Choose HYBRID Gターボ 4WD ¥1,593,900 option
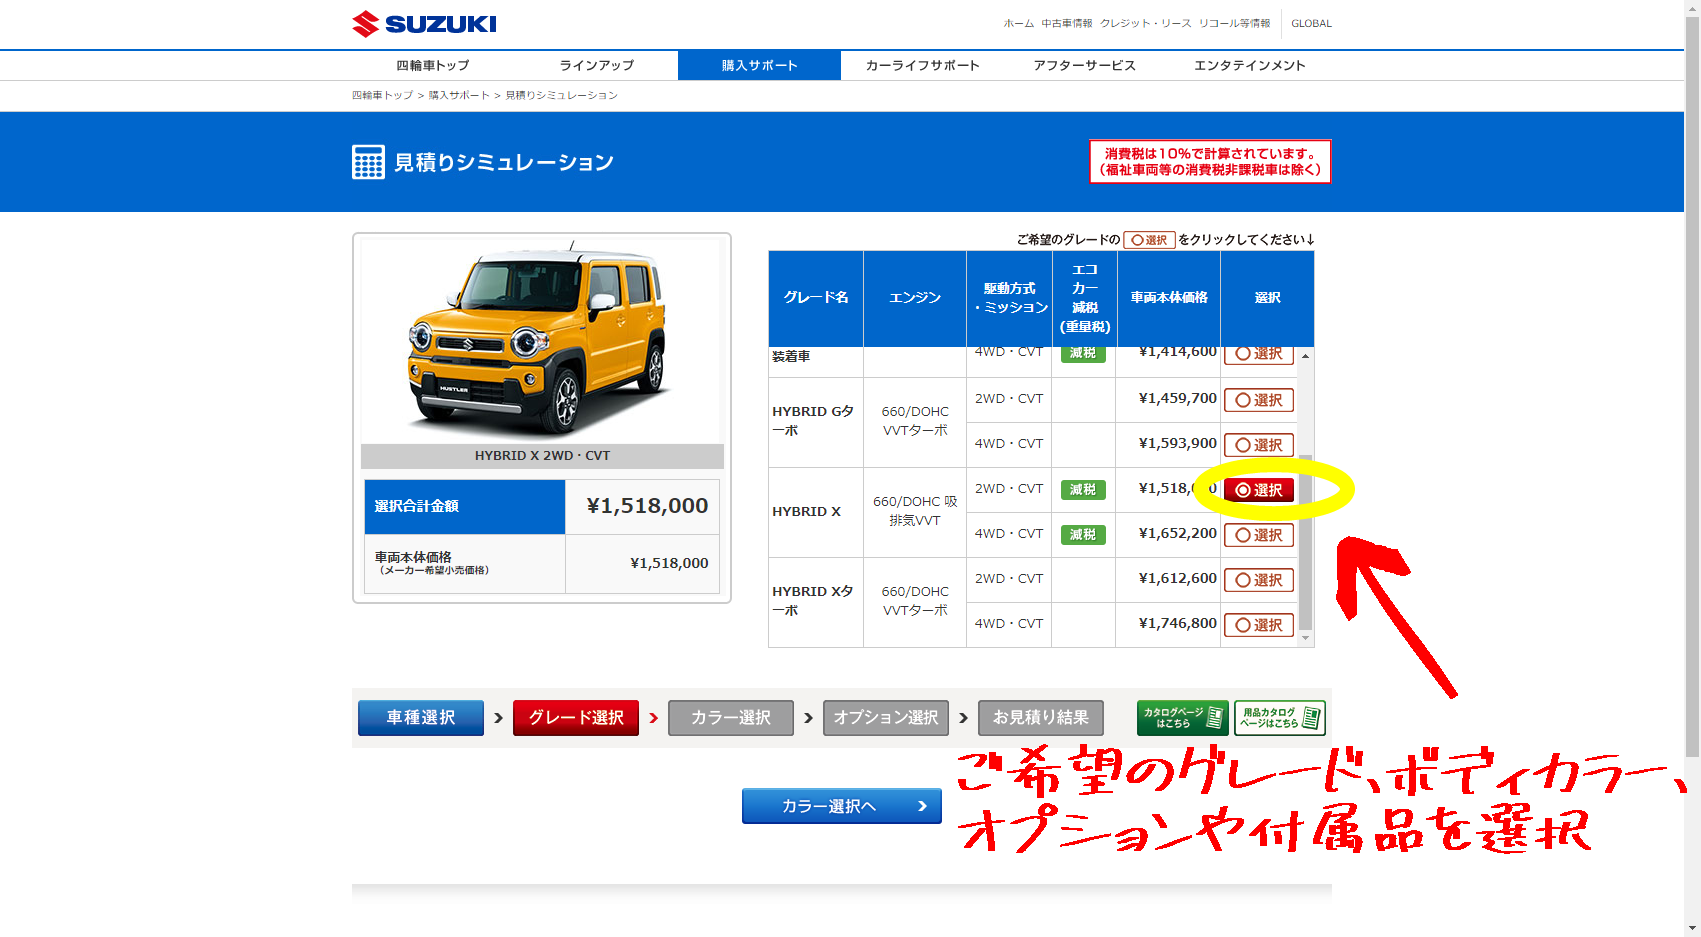This screenshot has height=937, width=1701. pos(1259,445)
